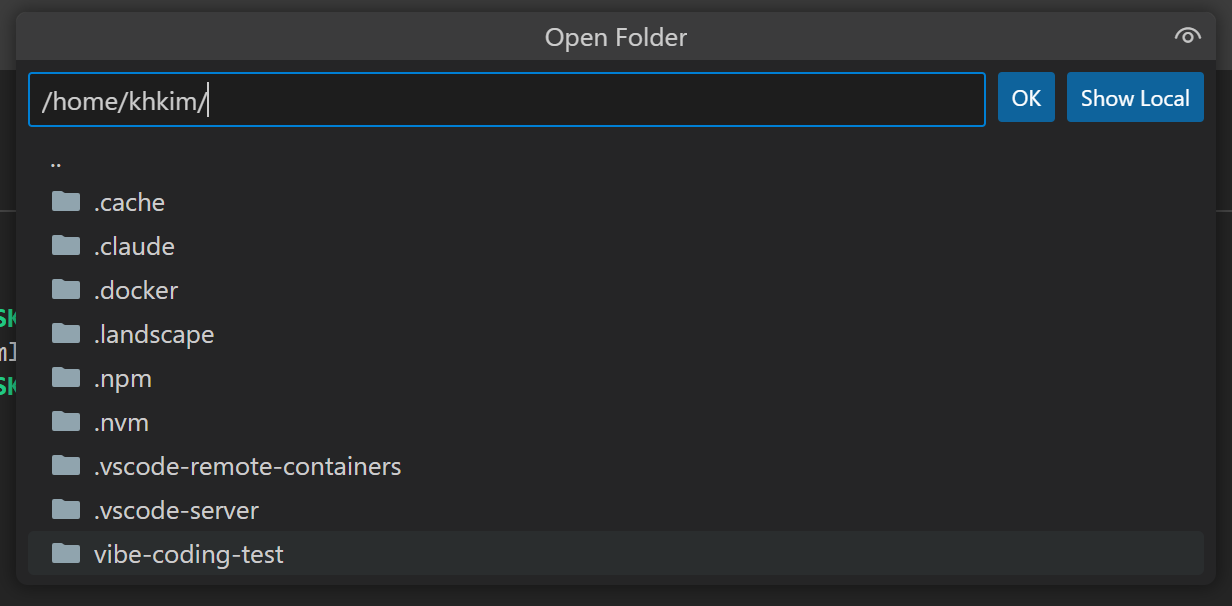The width and height of the screenshot is (1232, 606).
Task: Click the vibe-coding-test folder icon
Action: [x=66, y=554]
